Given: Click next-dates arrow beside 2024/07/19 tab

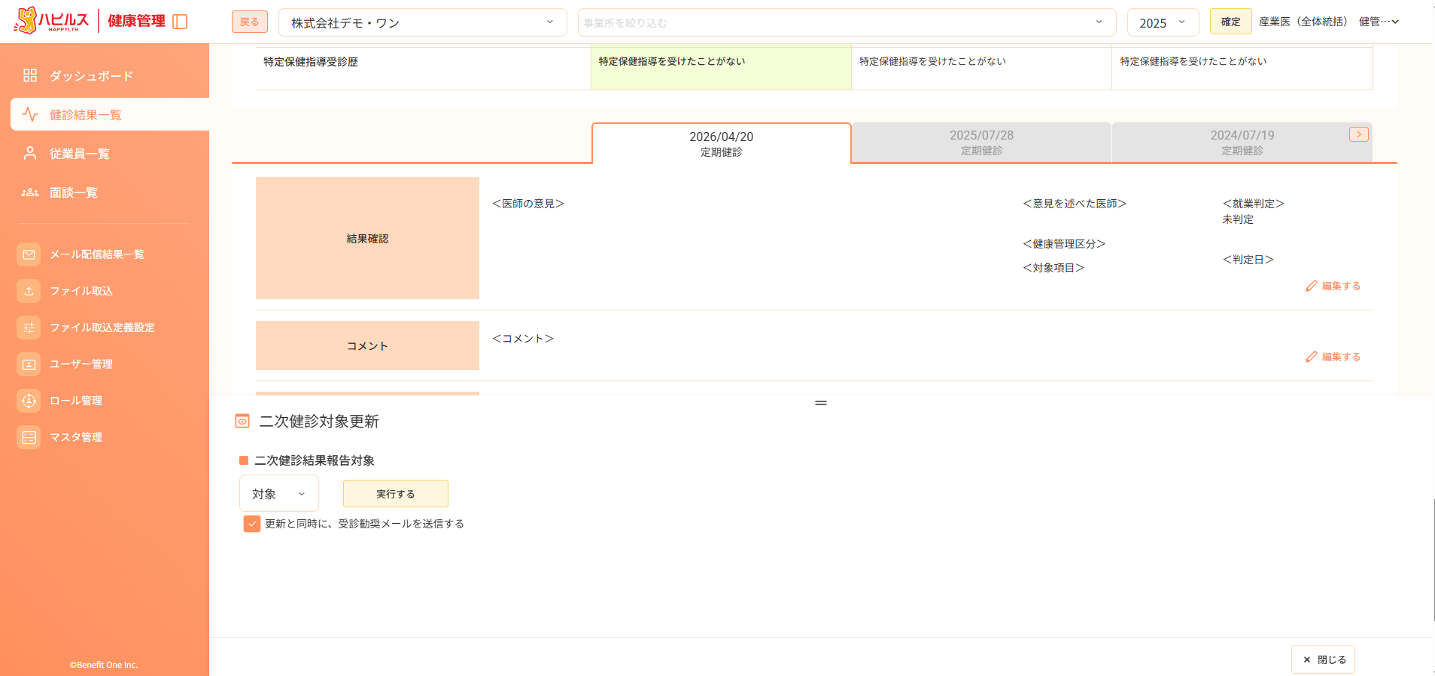Looking at the screenshot, I should [x=1358, y=134].
